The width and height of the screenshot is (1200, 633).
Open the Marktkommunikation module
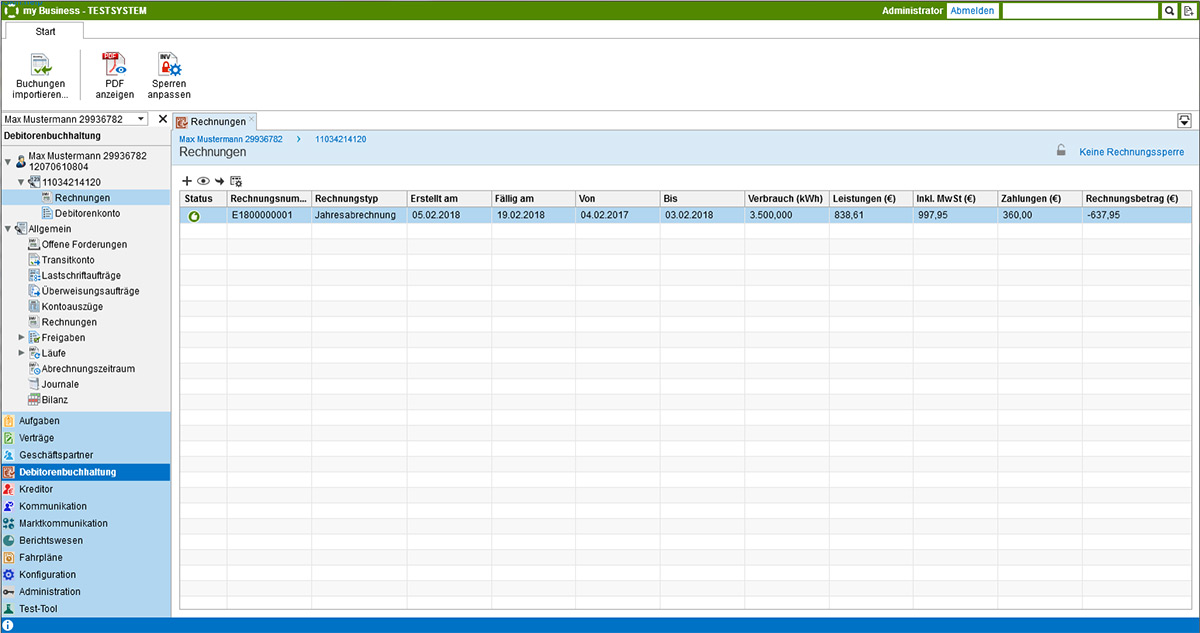85,523
